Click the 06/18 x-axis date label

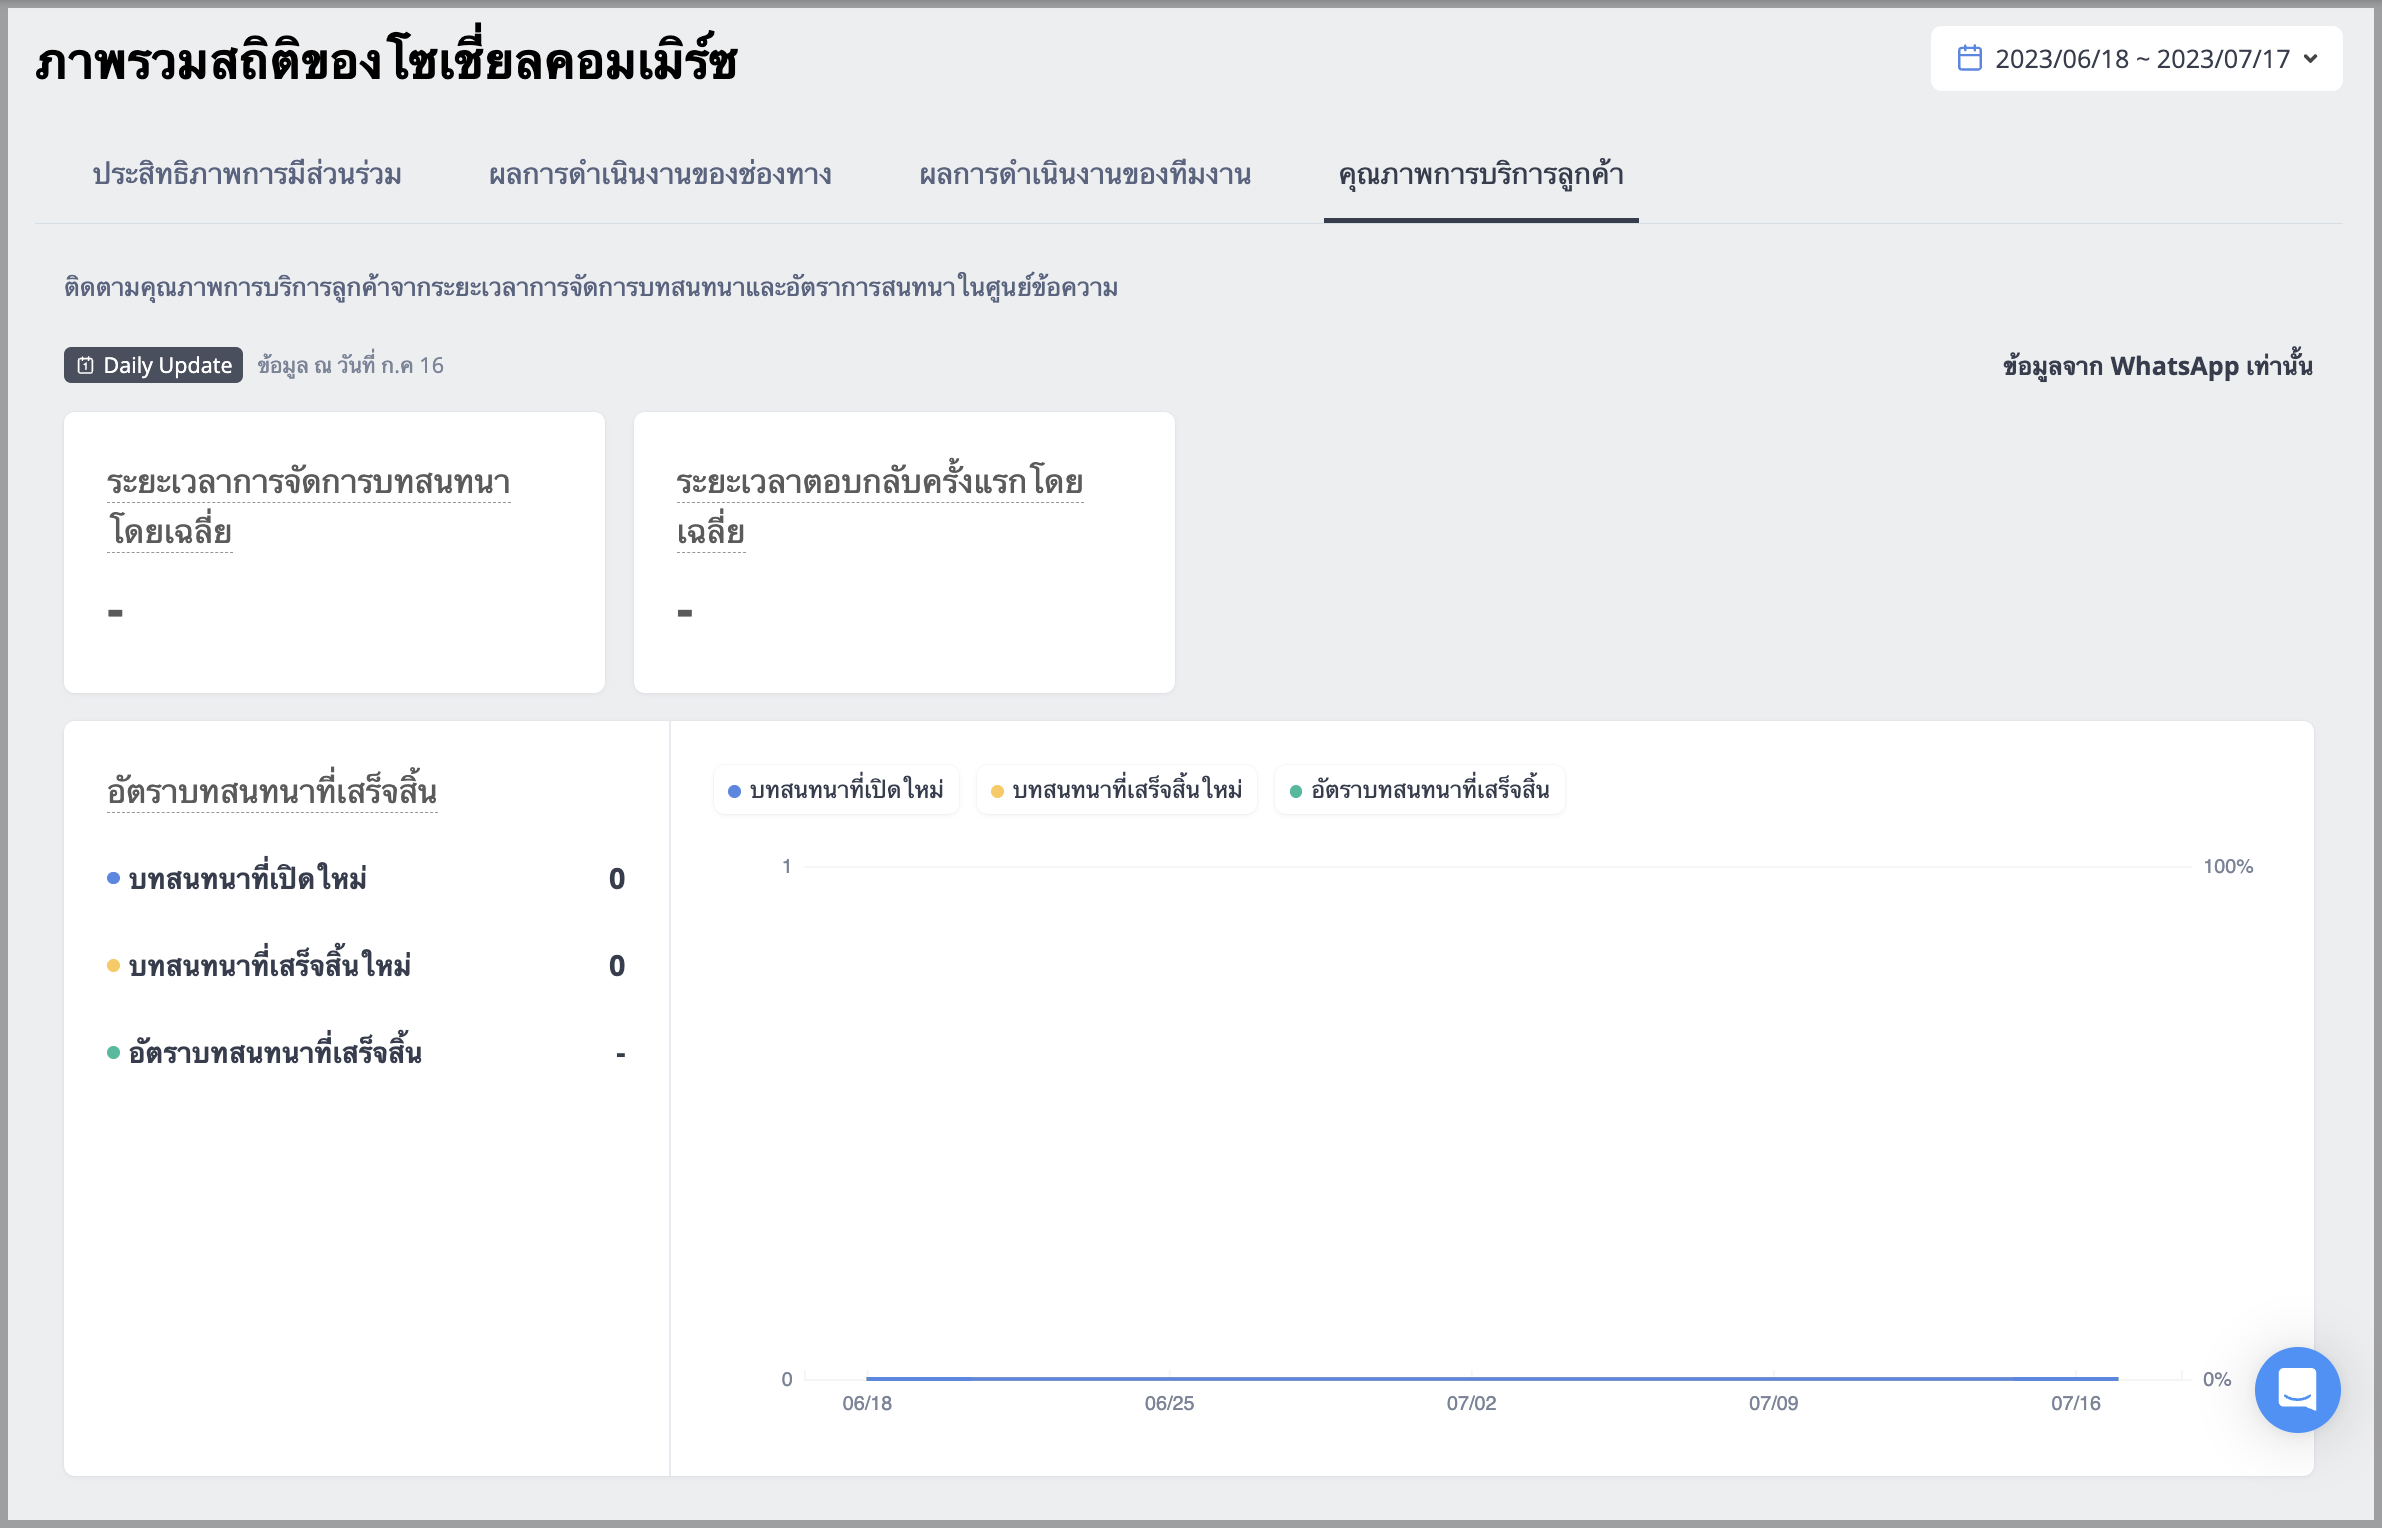click(867, 1403)
